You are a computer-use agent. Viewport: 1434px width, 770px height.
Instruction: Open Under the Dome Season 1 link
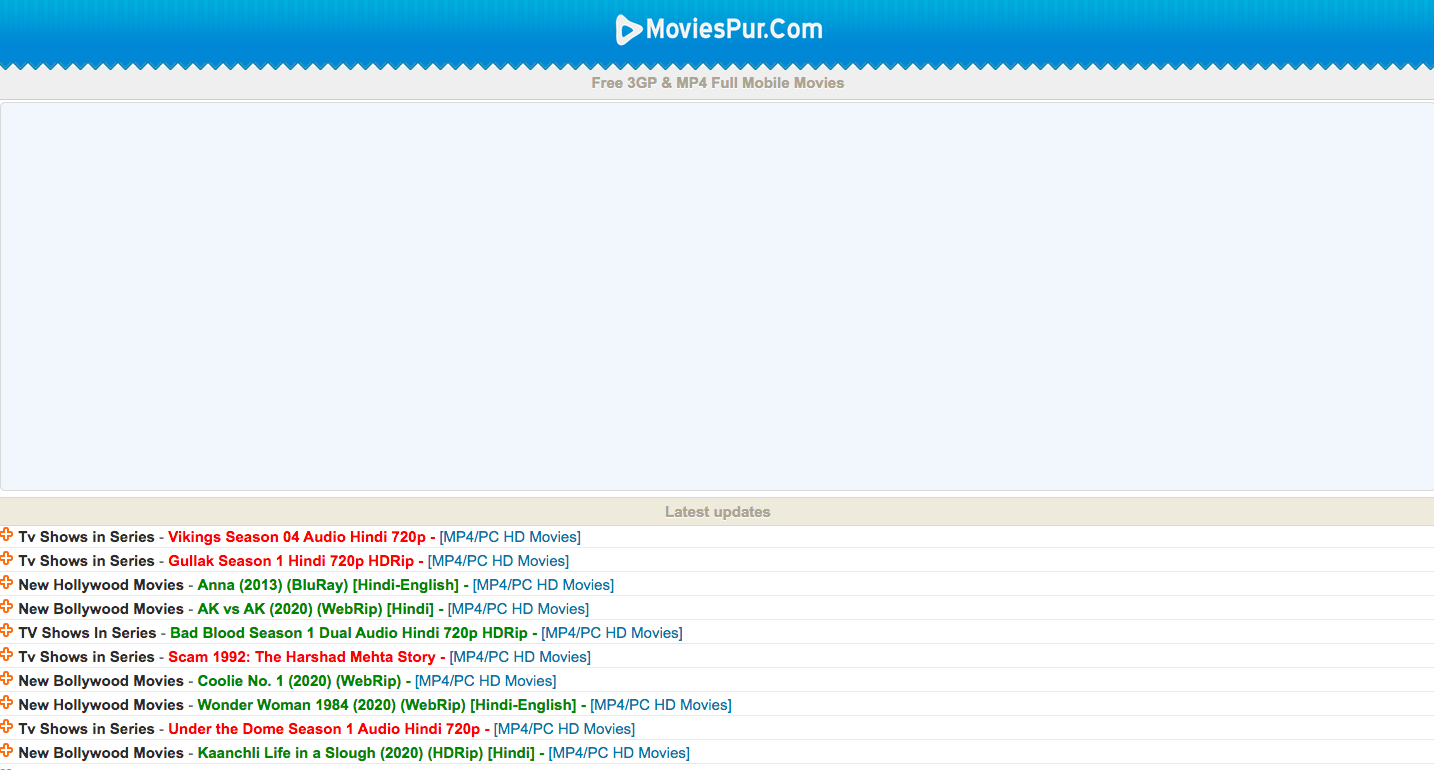click(323, 729)
